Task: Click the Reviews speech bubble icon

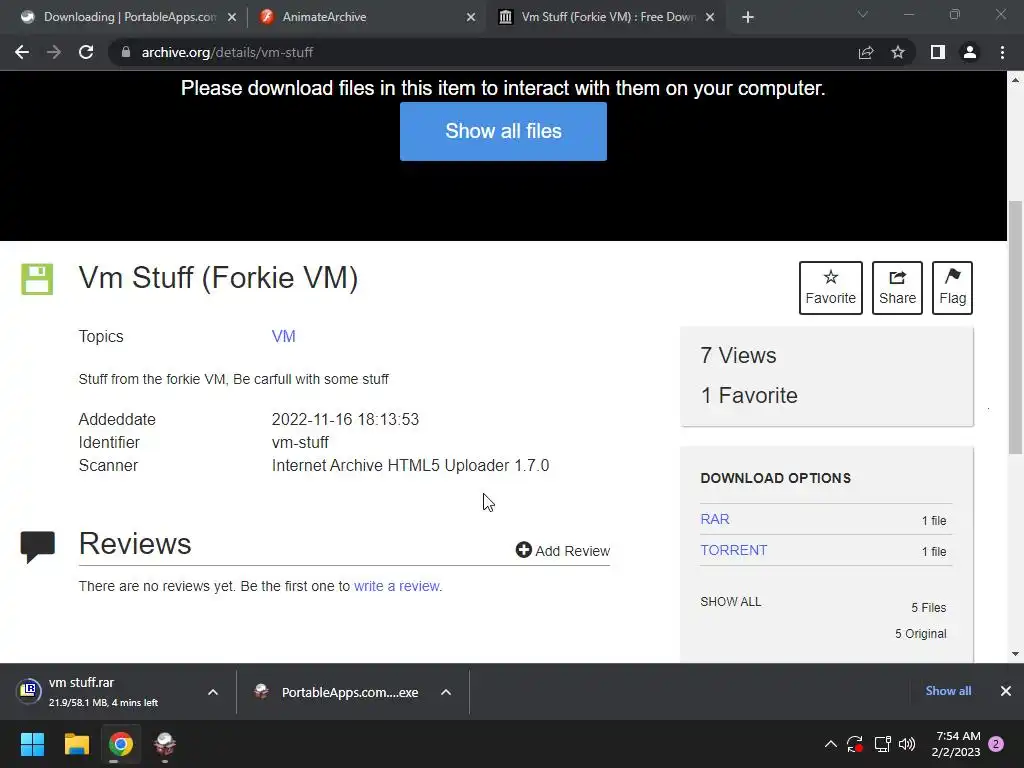Action: pos(38,547)
